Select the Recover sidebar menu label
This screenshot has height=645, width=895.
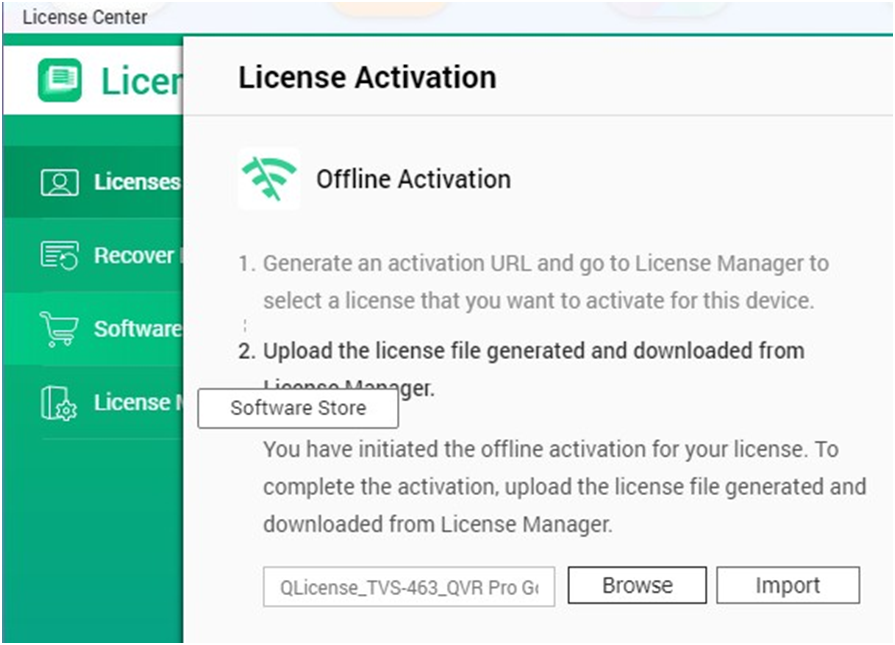(134, 256)
